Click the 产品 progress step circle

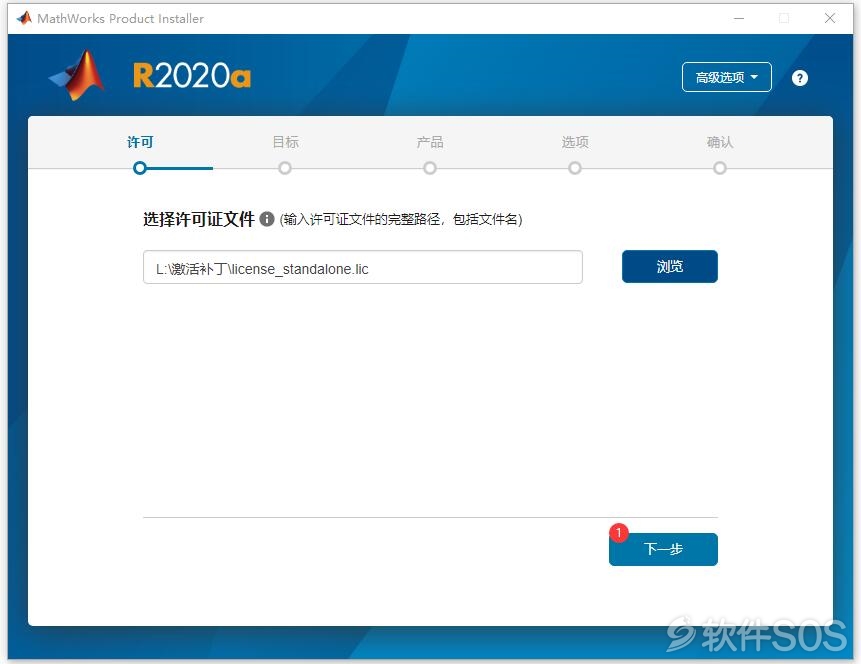(x=430, y=168)
